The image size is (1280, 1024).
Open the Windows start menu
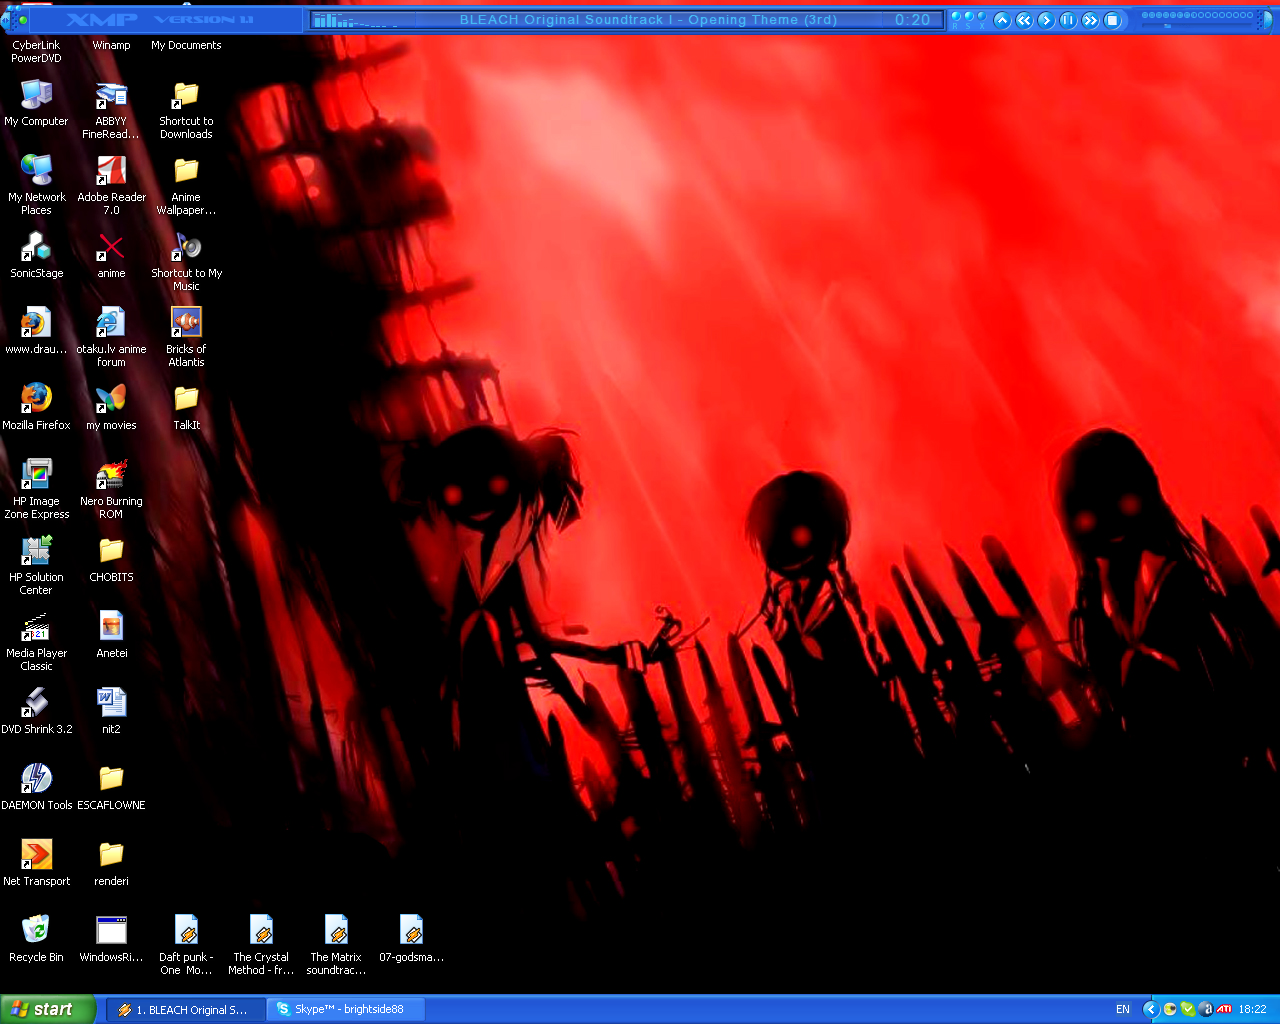pos(48,1010)
